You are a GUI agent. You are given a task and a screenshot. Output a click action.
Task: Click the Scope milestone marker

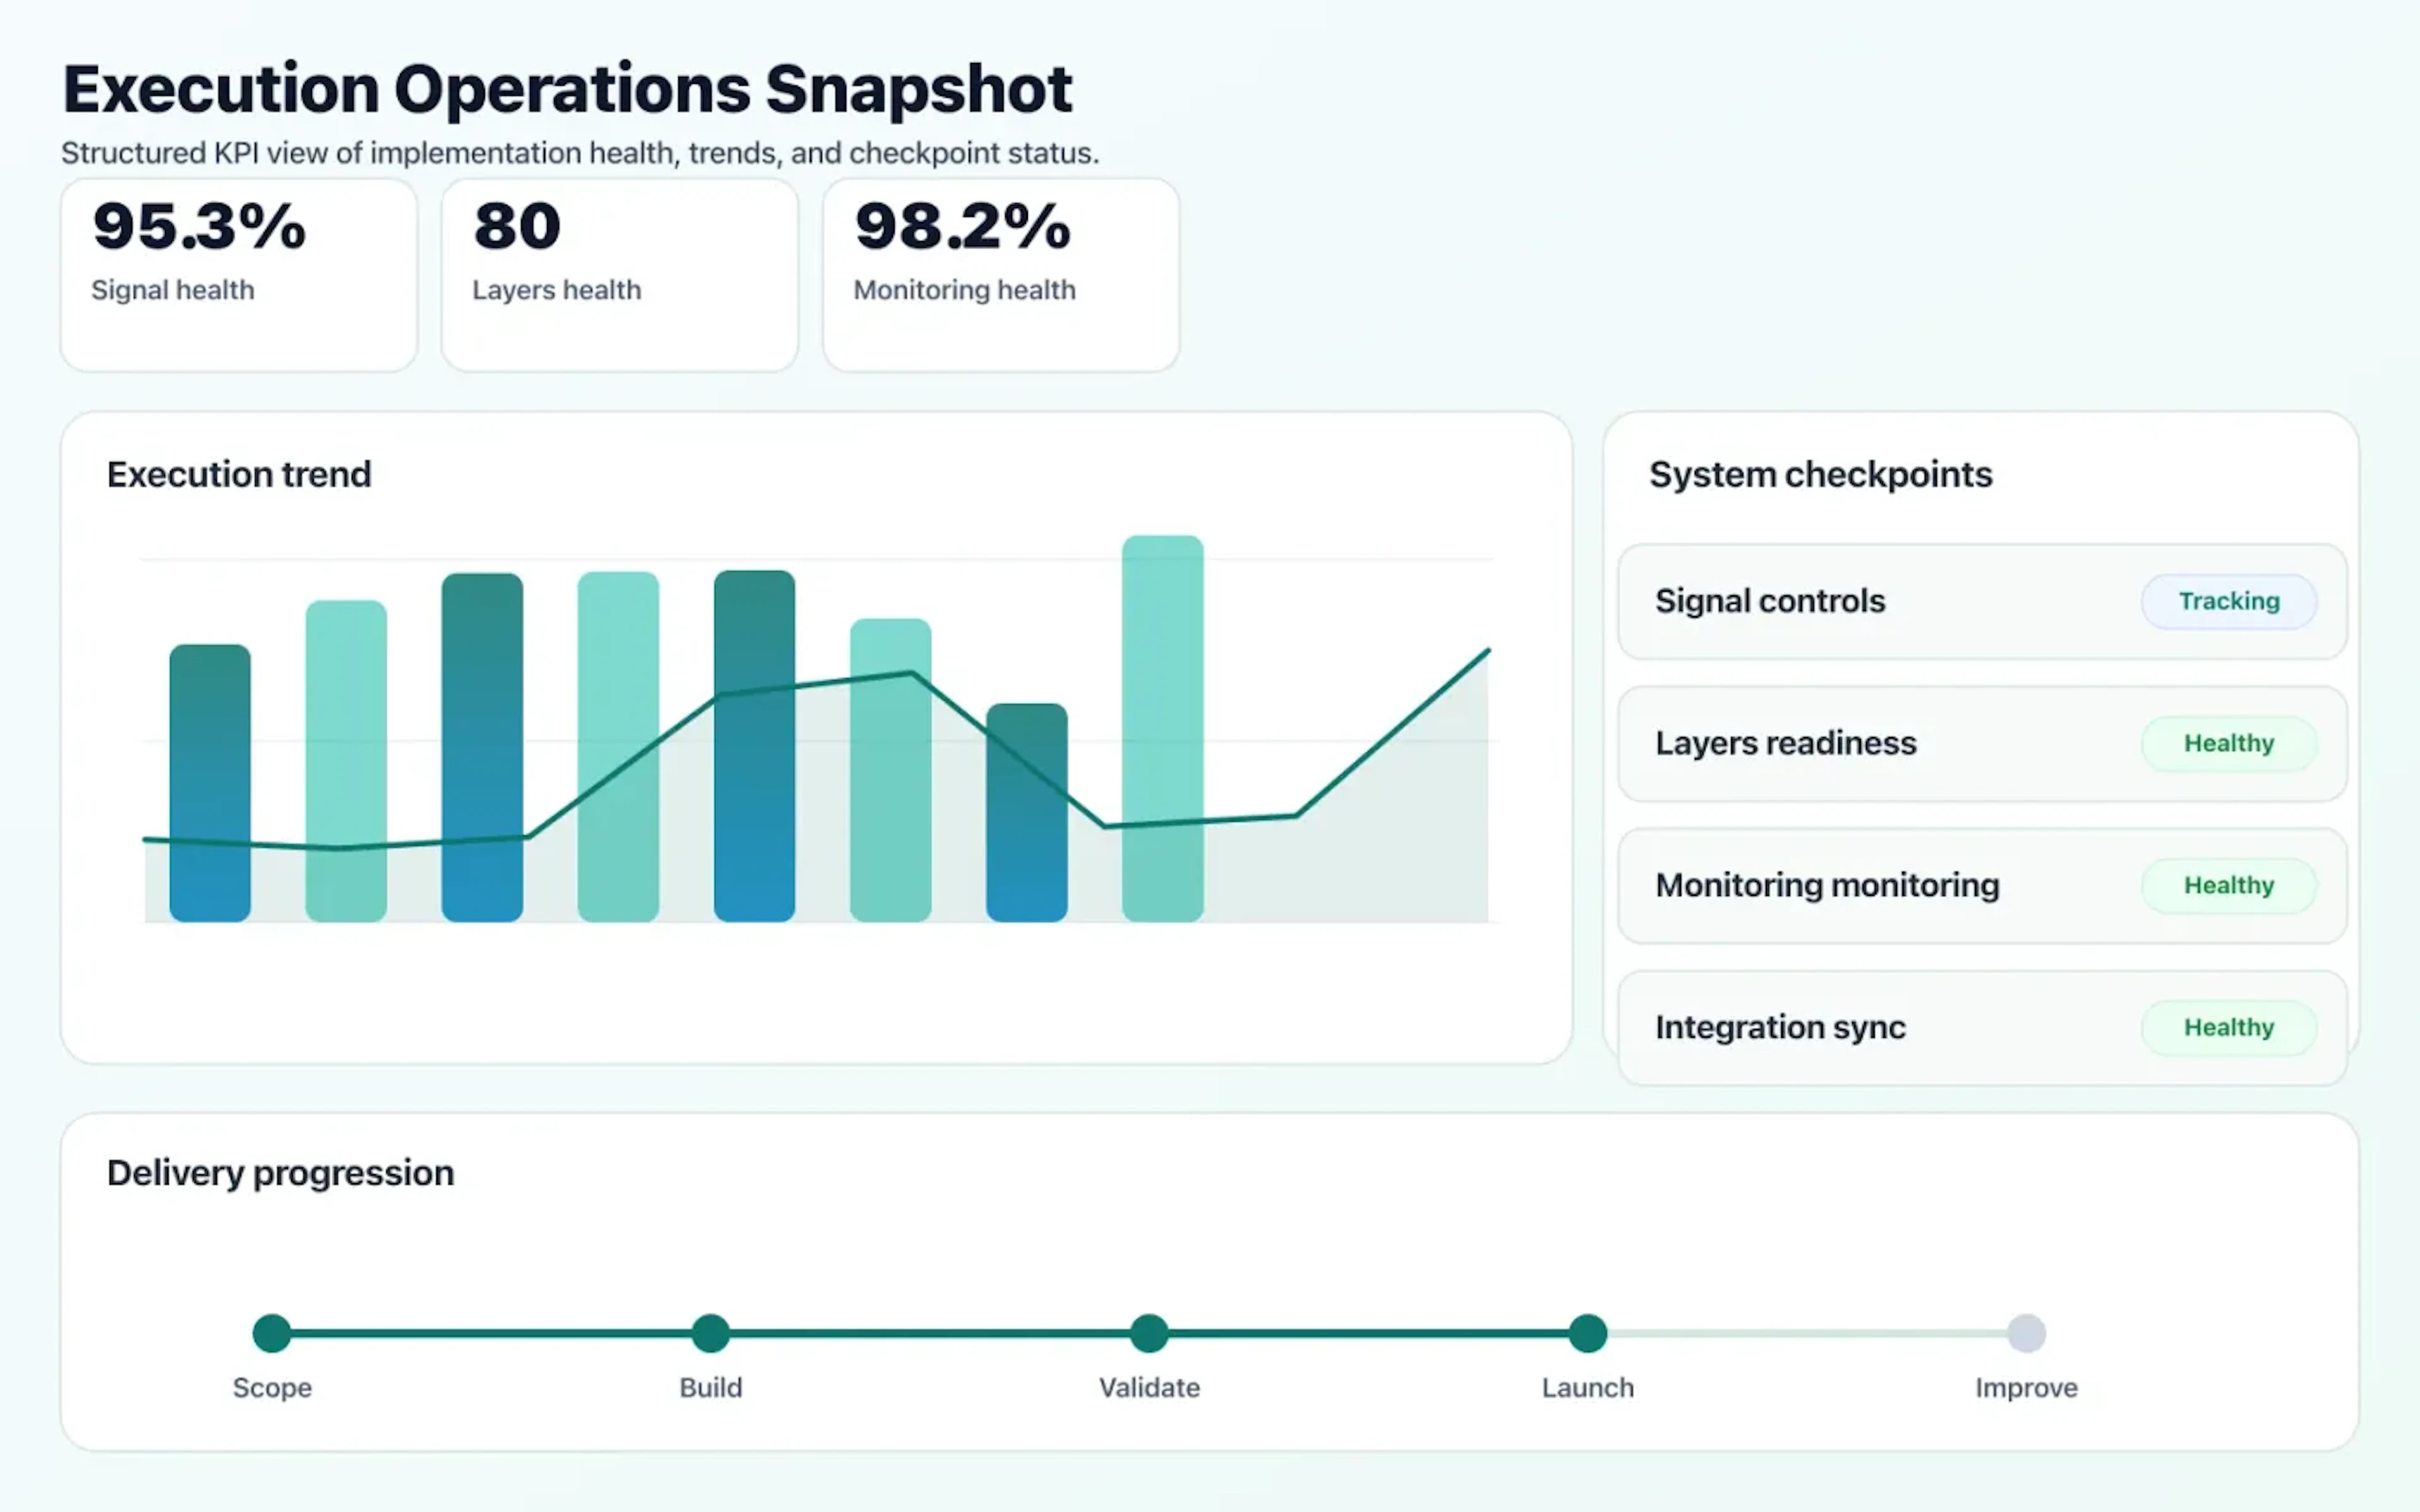tap(272, 1332)
